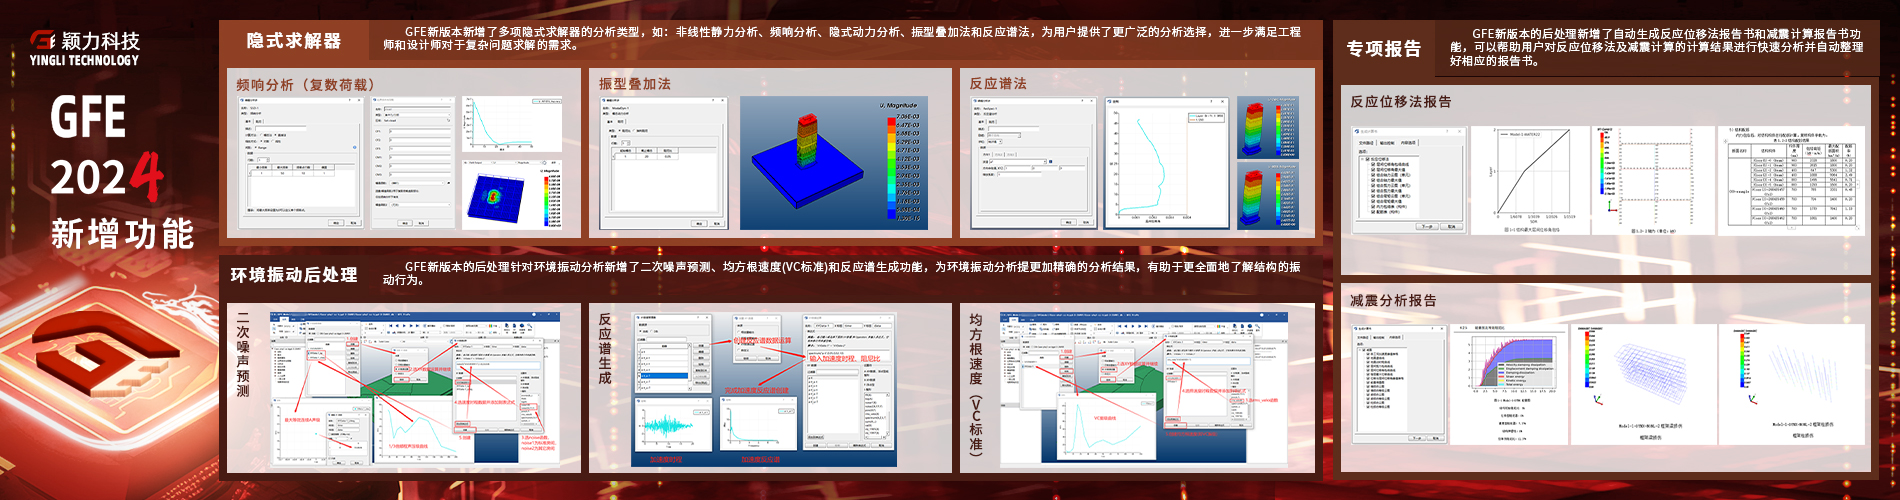
Task: Click the GFE 2024 title text
Action: [107, 148]
